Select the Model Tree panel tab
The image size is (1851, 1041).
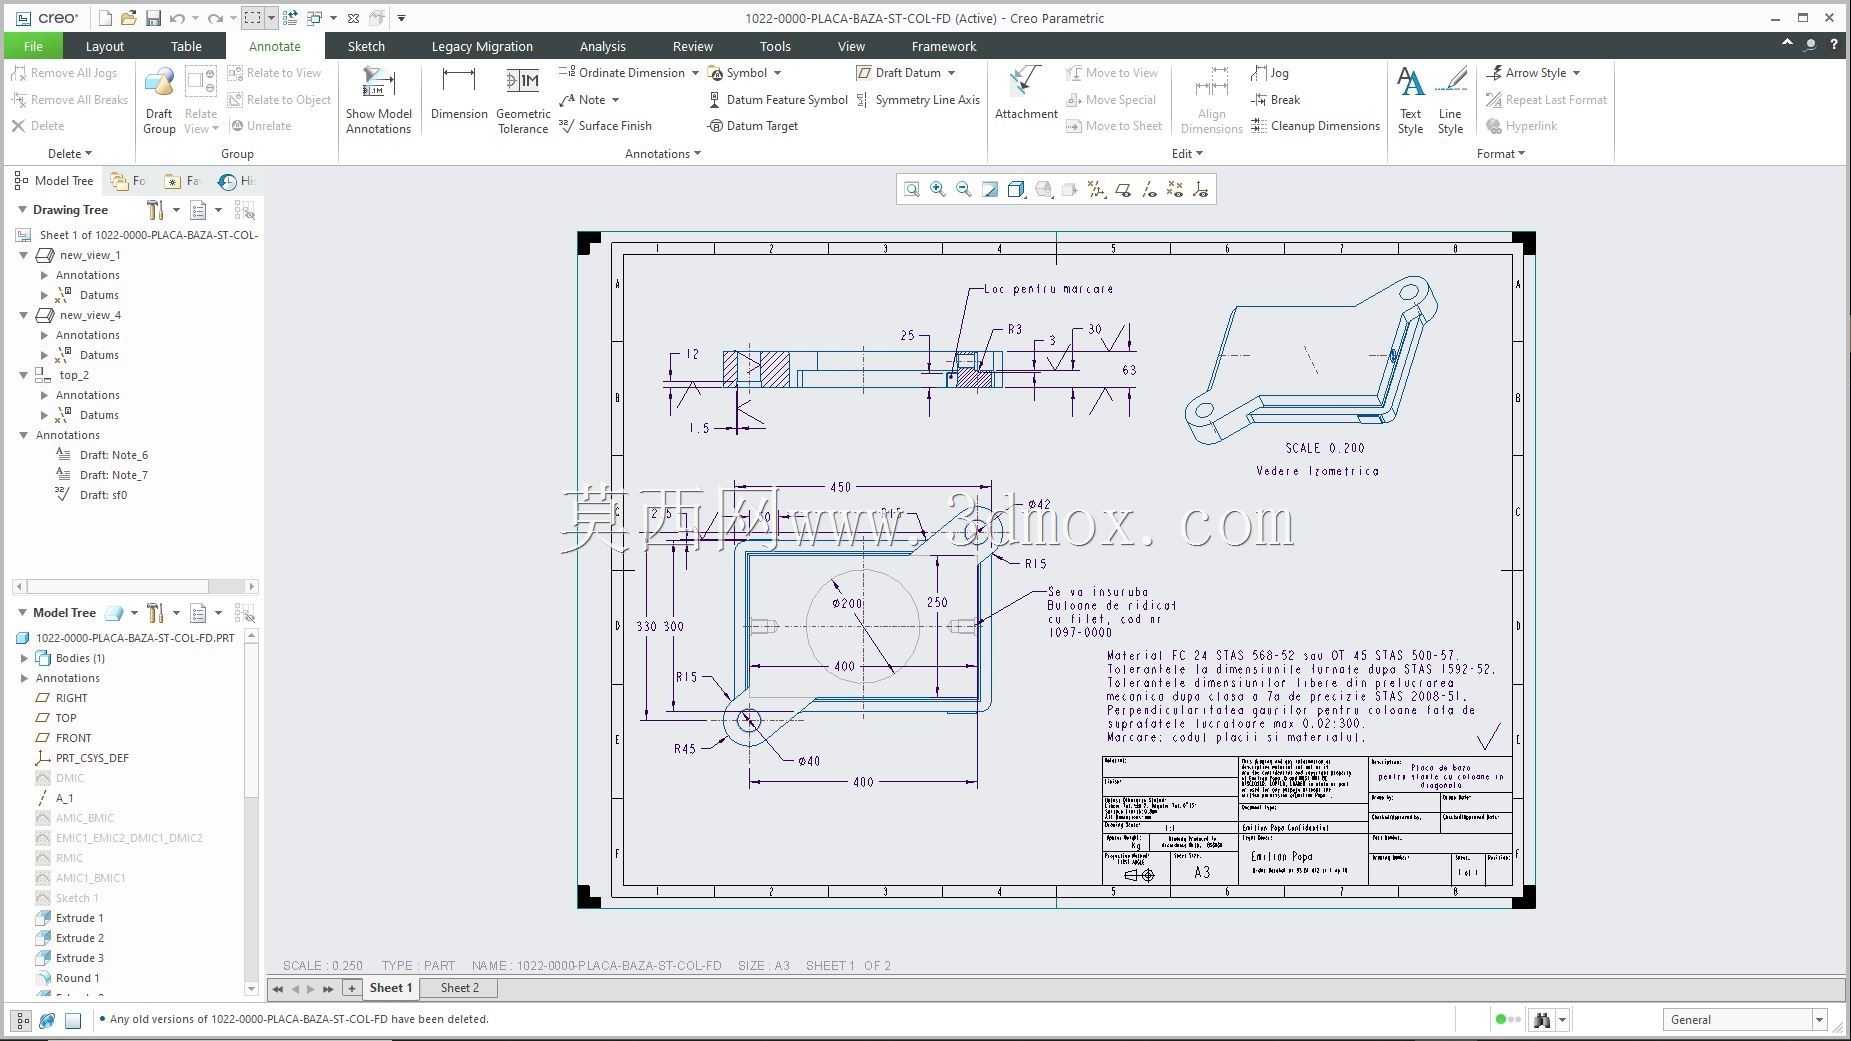(54, 181)
